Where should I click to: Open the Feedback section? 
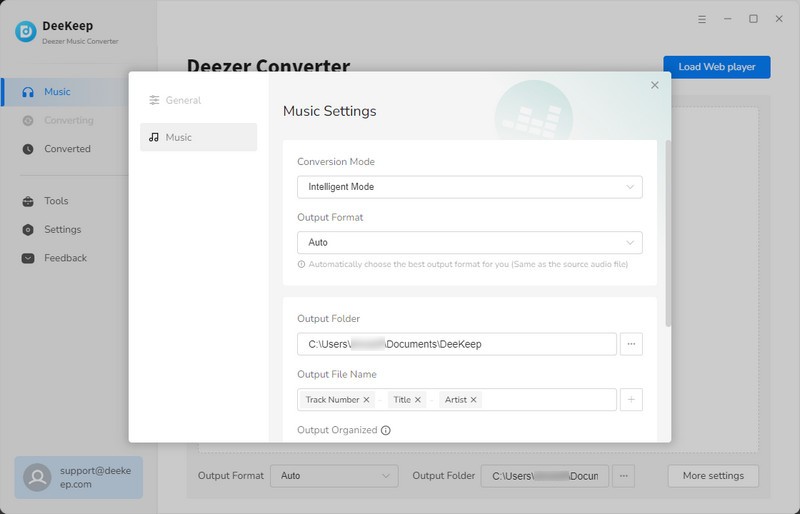point(65,258)
